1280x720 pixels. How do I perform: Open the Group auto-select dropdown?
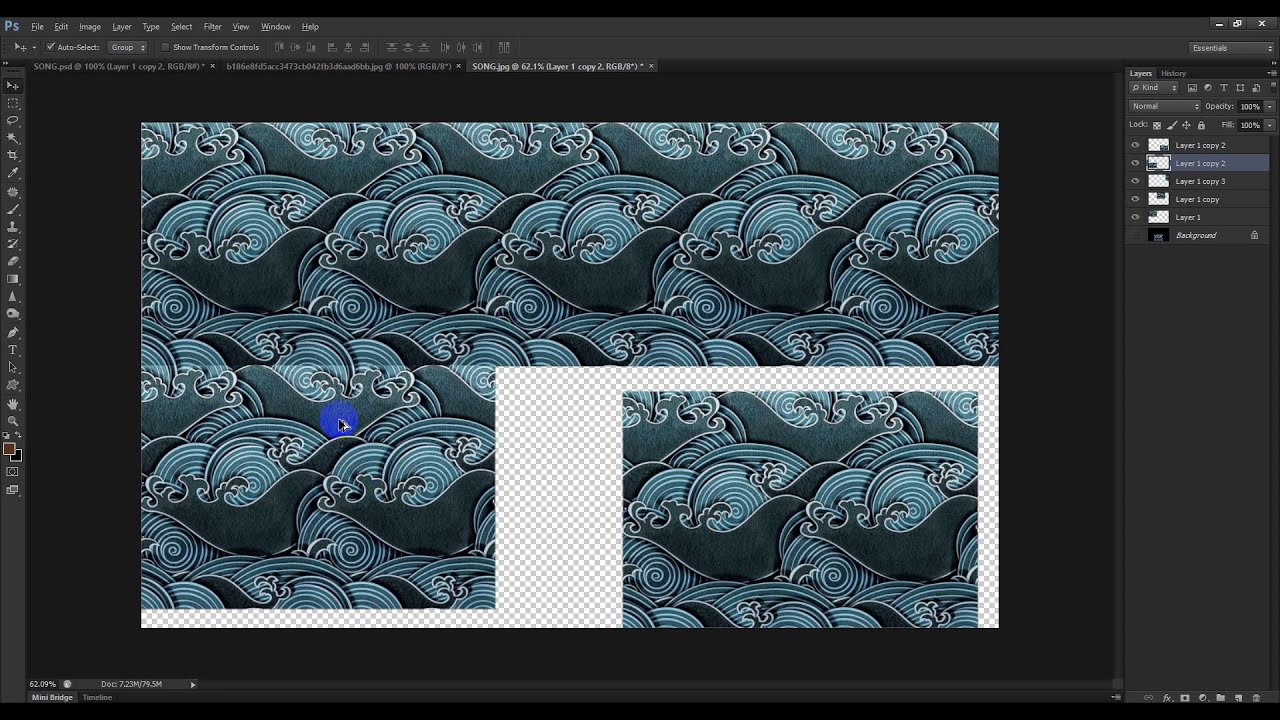pyautogui.click(x=127, y=47)
